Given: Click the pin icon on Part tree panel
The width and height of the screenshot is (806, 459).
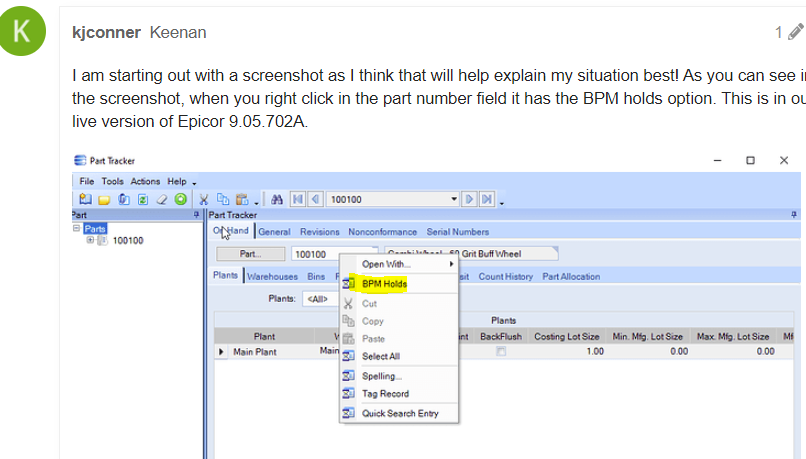Looking at the screenshot, I should click(x=196, y=215).
